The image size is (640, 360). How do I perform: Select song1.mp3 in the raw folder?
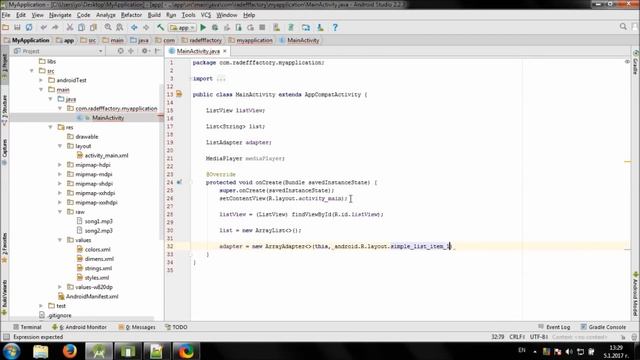tap(94, 221)
